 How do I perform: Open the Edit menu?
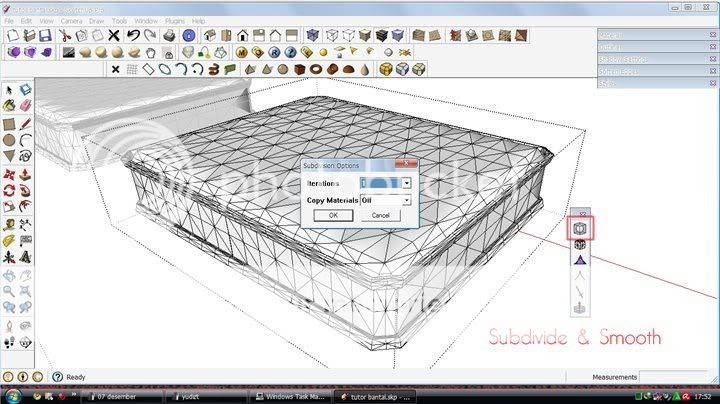[26, 21]
